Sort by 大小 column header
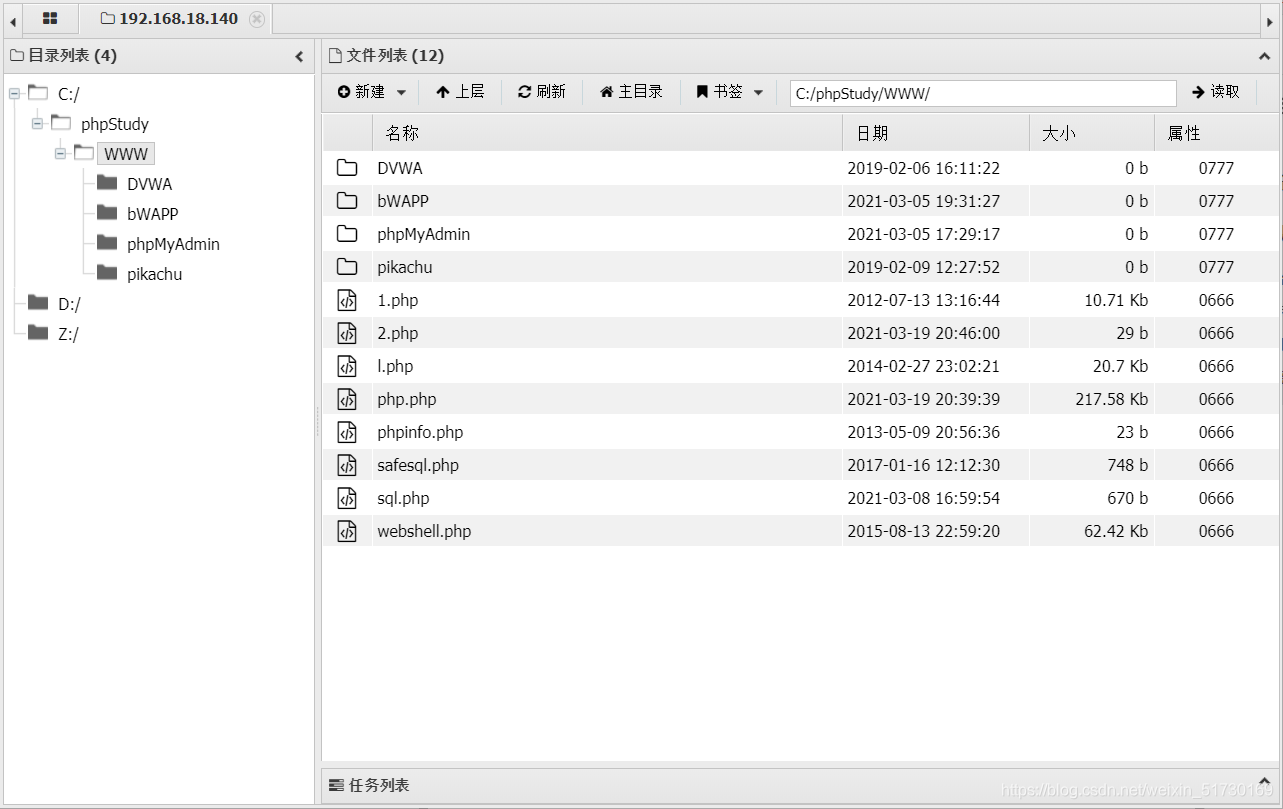This screenshot has width=1283, height=809. 1092,133
